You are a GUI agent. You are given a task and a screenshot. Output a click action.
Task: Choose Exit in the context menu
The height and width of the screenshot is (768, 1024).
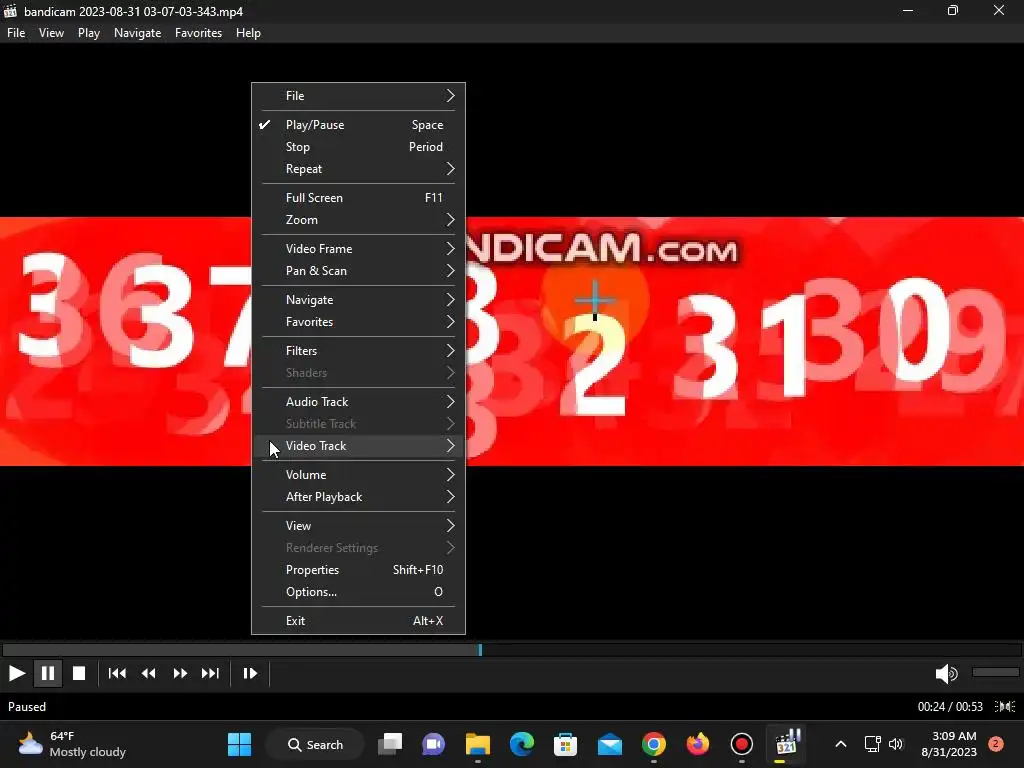[x=359, y=621]
